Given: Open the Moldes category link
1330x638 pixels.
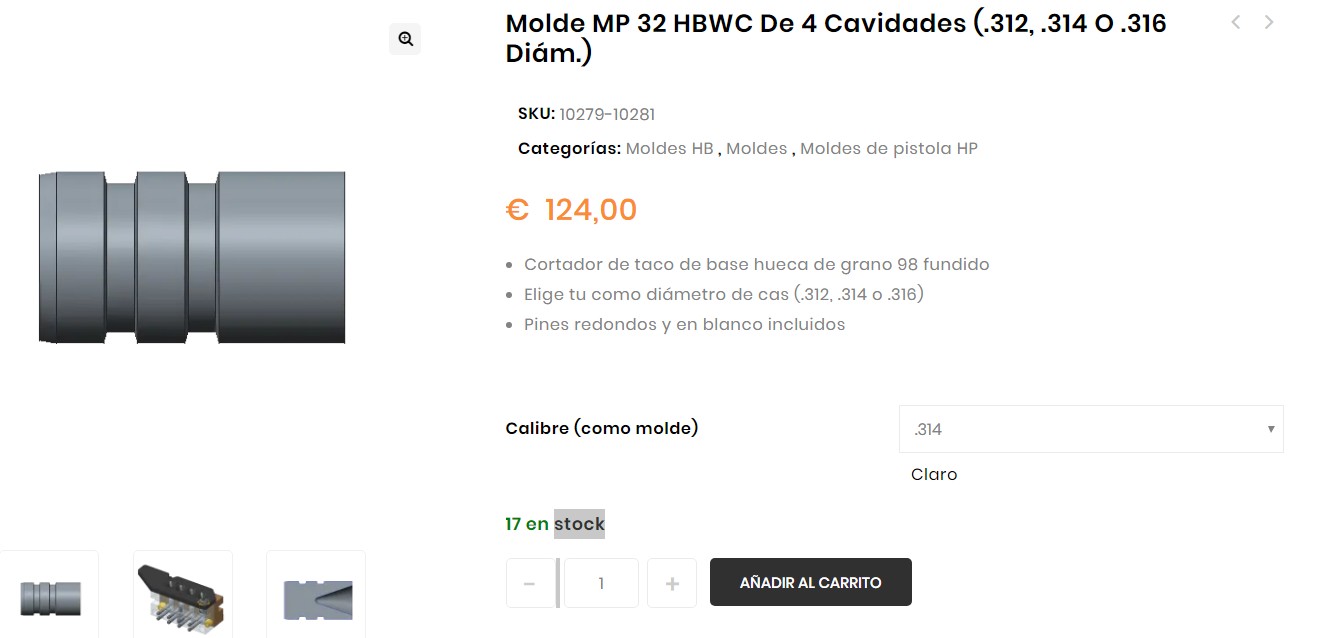Looking at the screenshot, I should coord(756,148).
